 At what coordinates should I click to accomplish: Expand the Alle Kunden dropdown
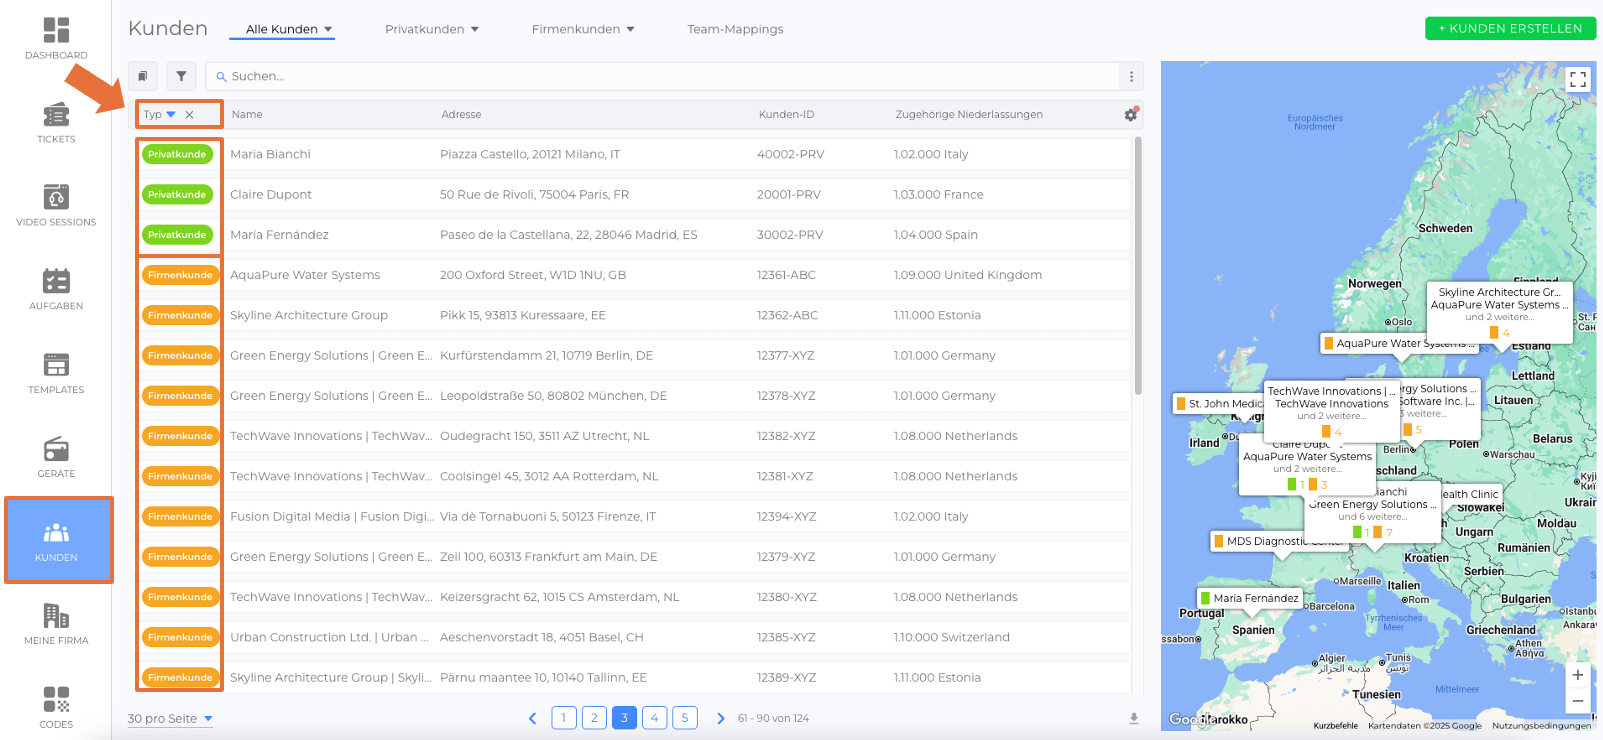pos(289,29)
